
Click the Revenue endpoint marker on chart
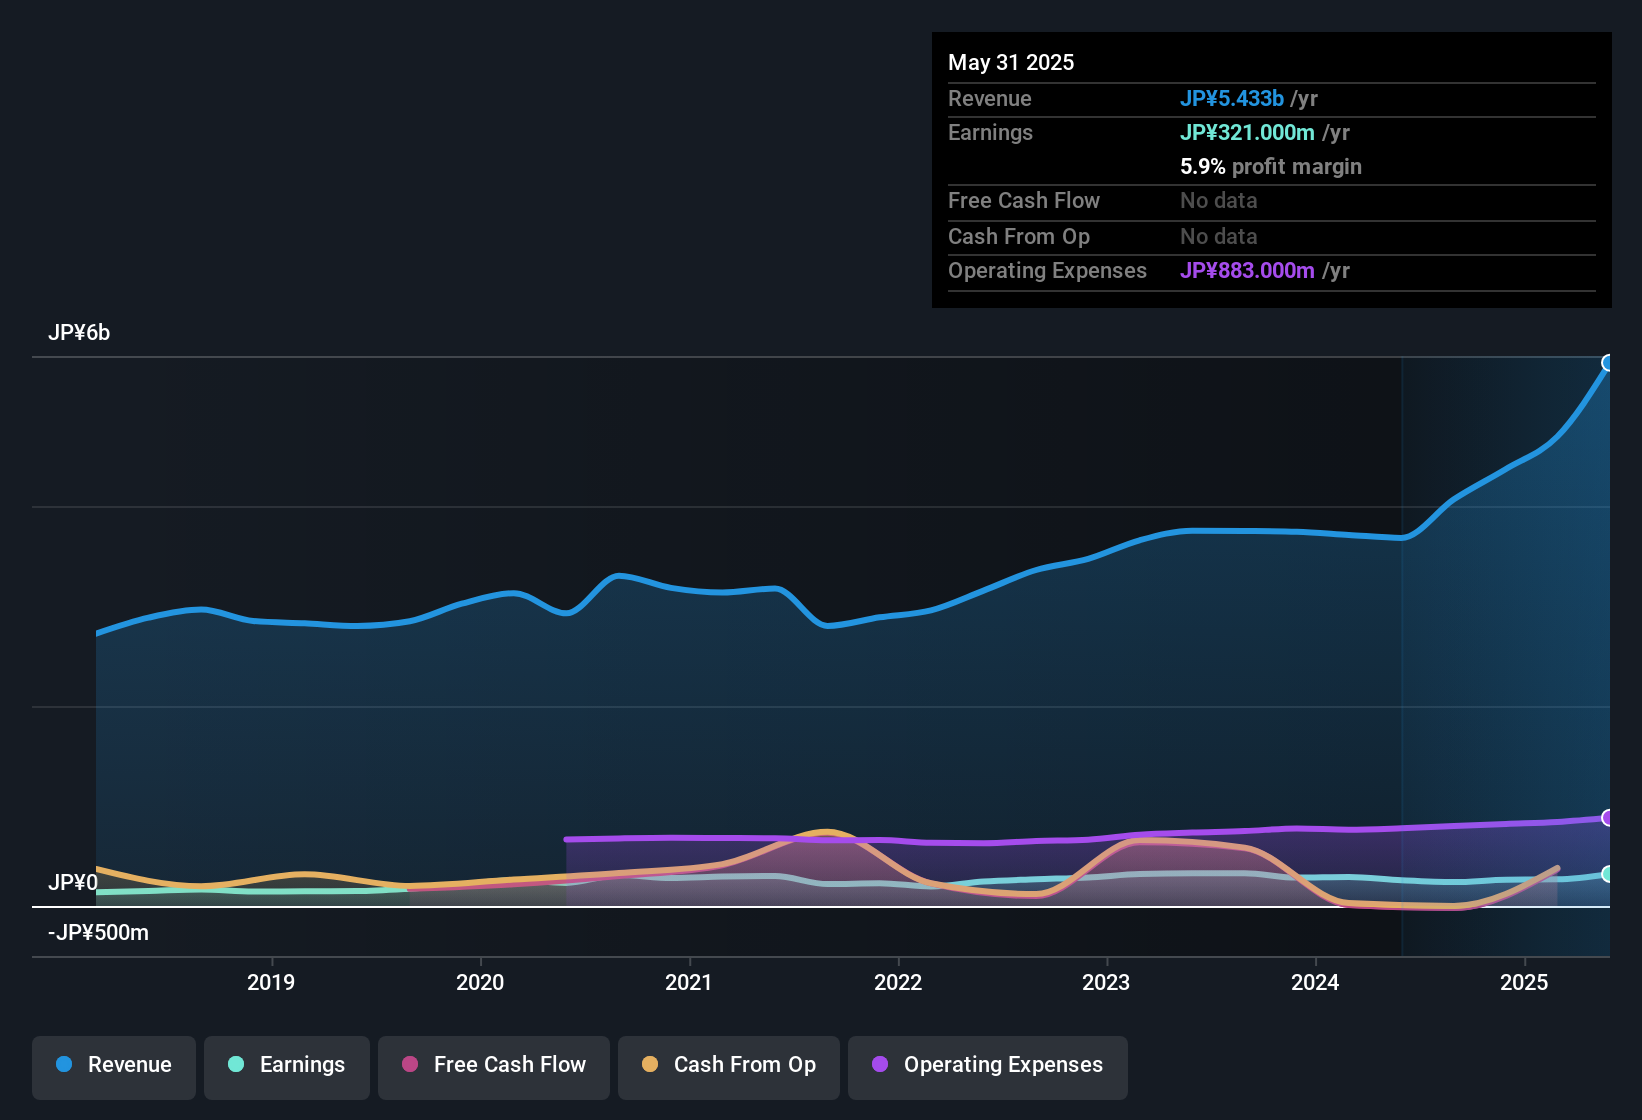tap(1608, 363)
